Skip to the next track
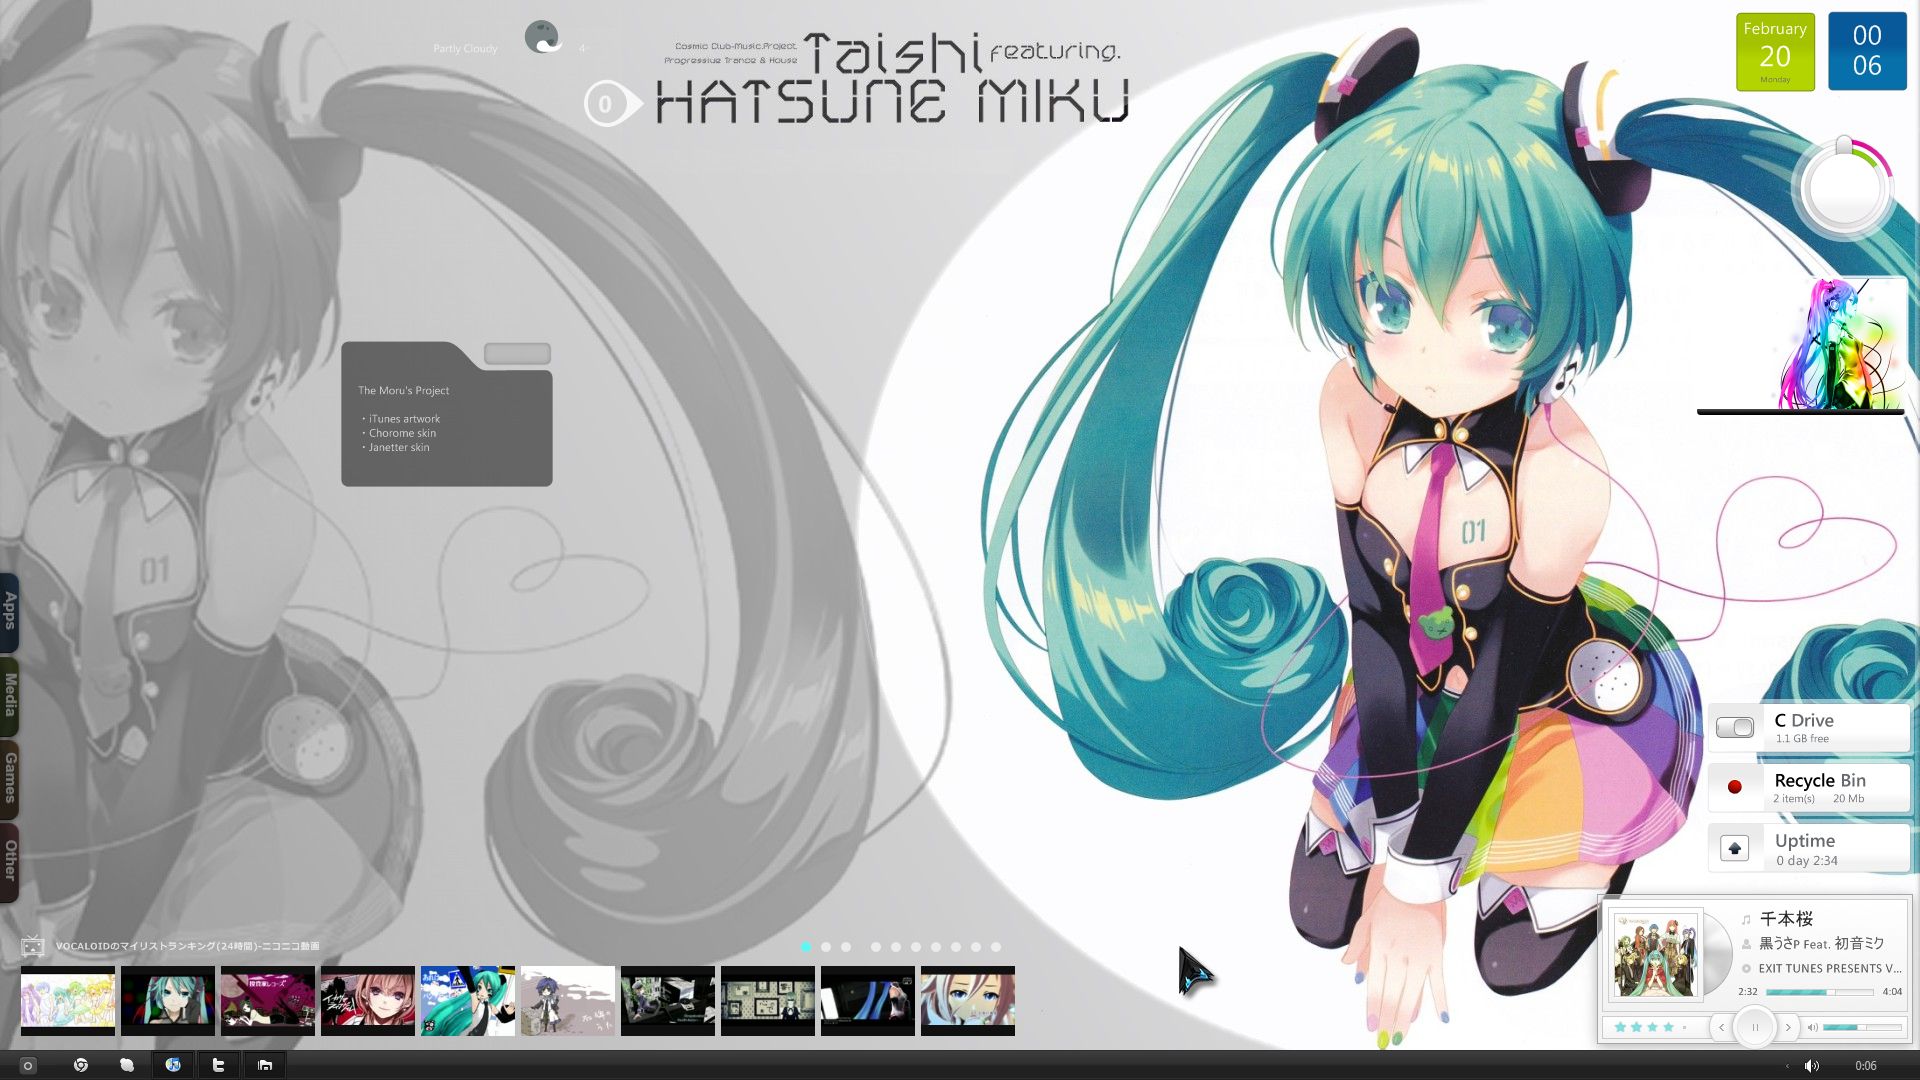Screen dimensions: 1920x1080 coord(1788,1027)
